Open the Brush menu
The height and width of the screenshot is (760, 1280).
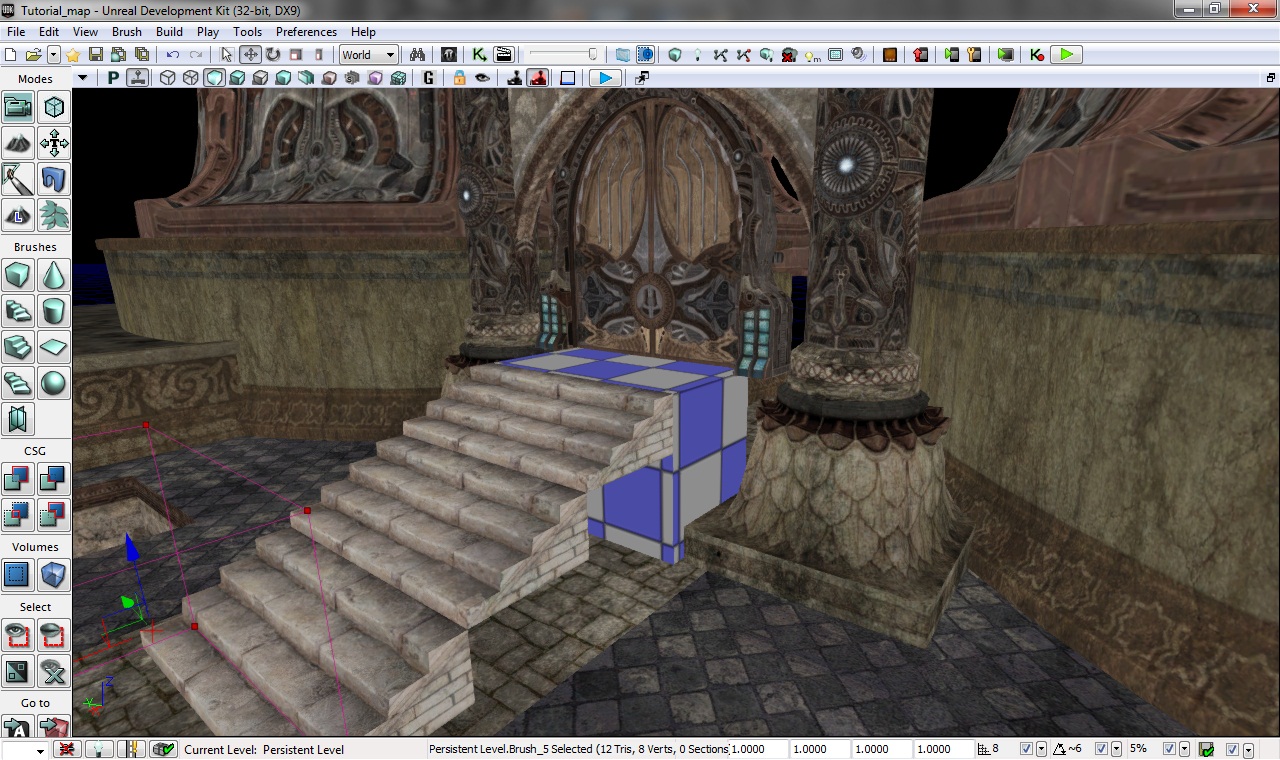(126, 32)
